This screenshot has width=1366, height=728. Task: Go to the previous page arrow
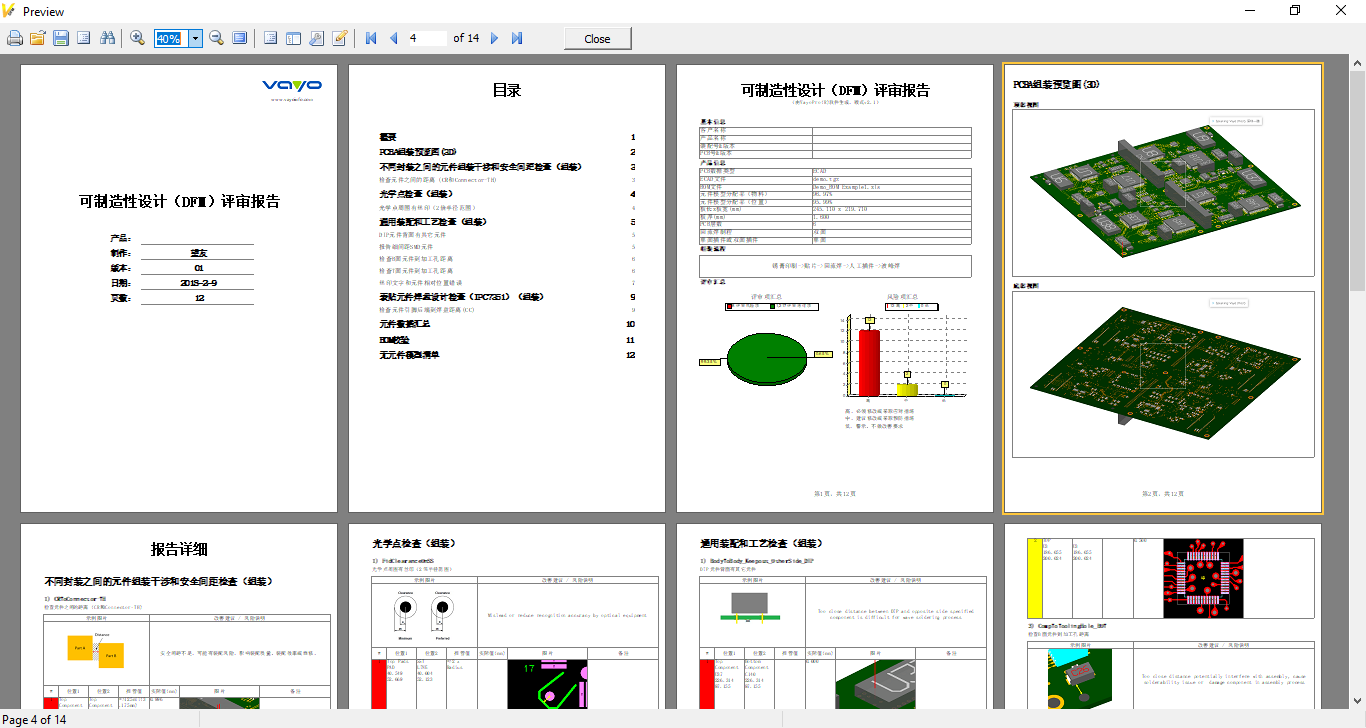393,38
